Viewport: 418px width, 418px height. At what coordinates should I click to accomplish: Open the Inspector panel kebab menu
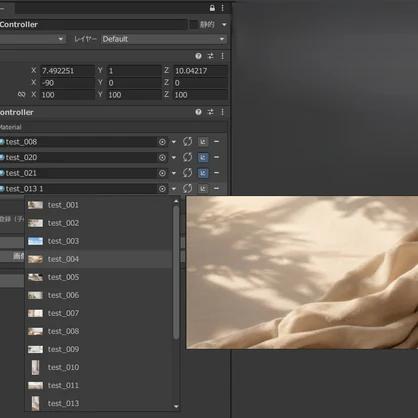tap(223, 8)
